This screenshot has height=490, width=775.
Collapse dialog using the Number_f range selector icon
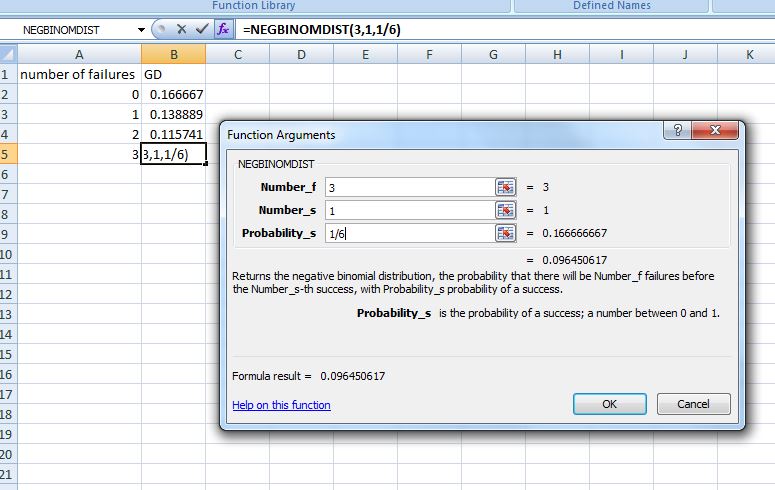pyautogui.click(x=505, y=187)
